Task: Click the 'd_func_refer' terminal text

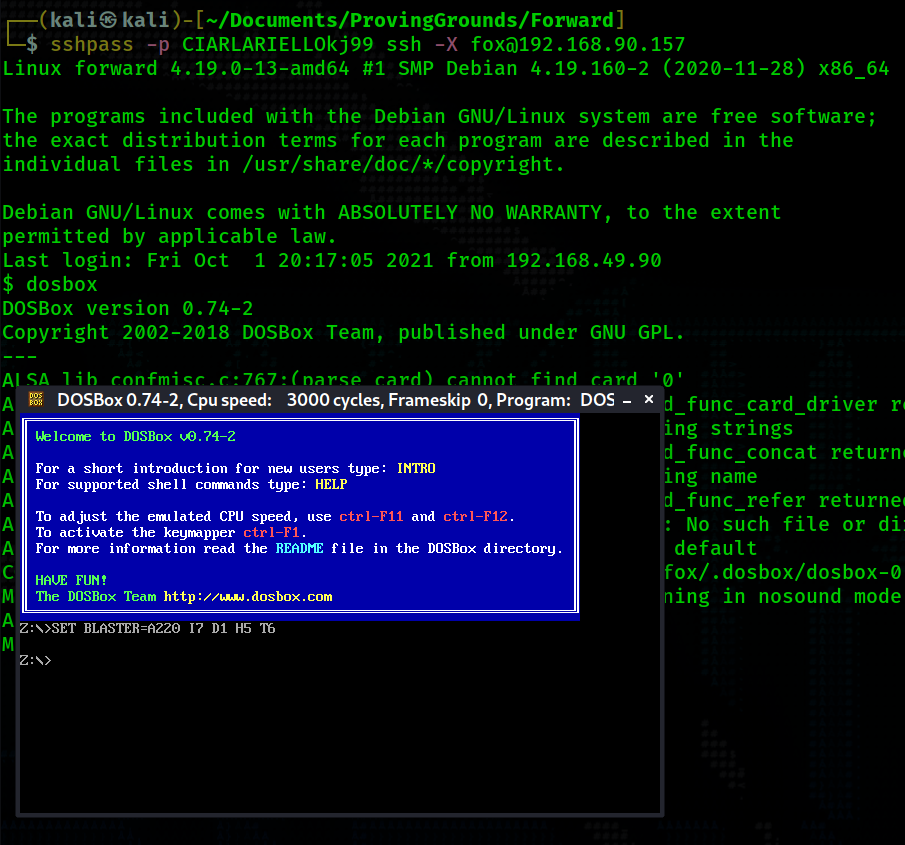Action: tap(735, 500)
